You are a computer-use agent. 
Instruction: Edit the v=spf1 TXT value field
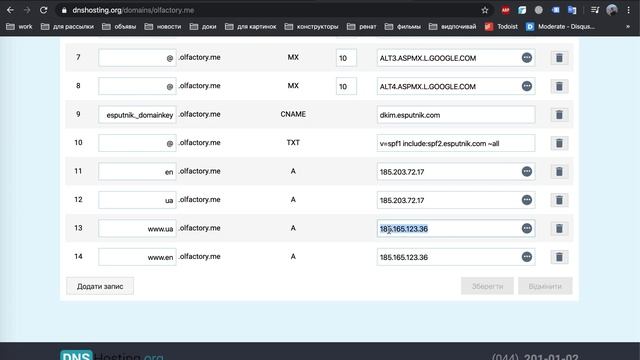[x=456, y=143]
